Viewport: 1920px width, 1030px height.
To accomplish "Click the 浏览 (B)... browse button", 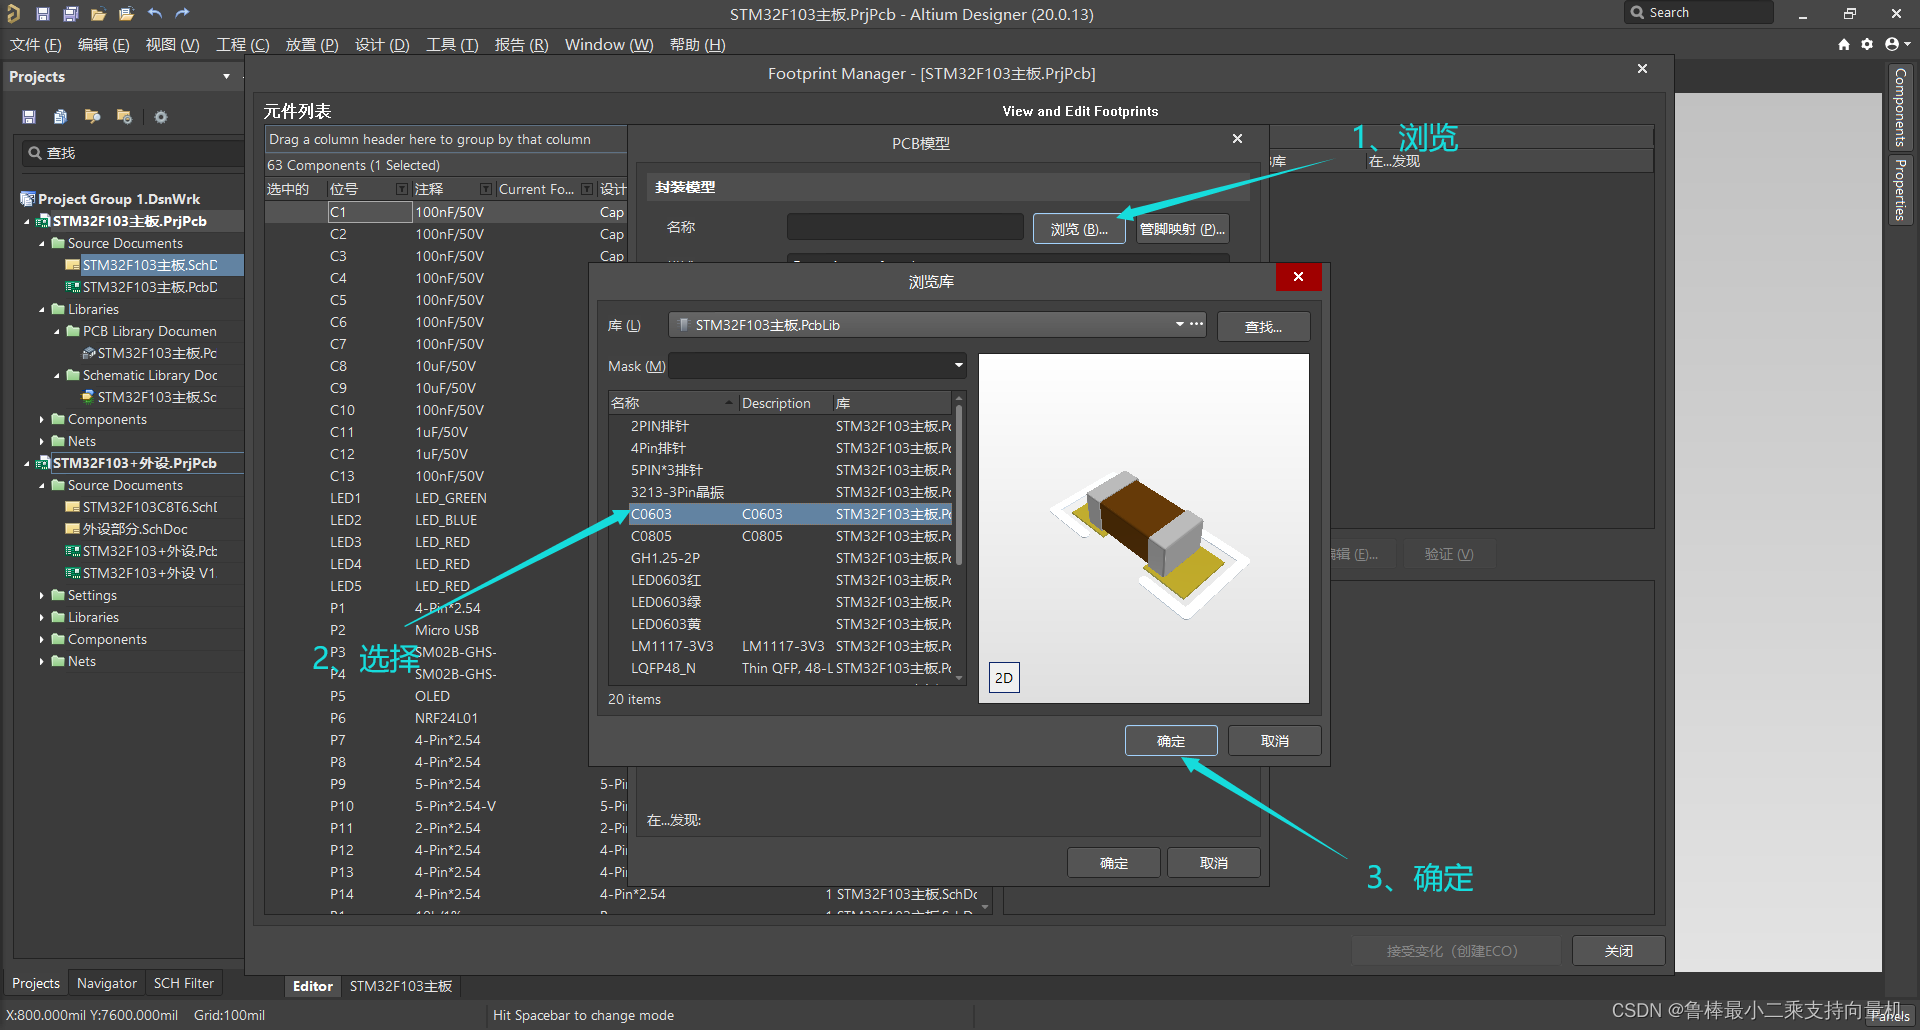I will (1079, 229).
